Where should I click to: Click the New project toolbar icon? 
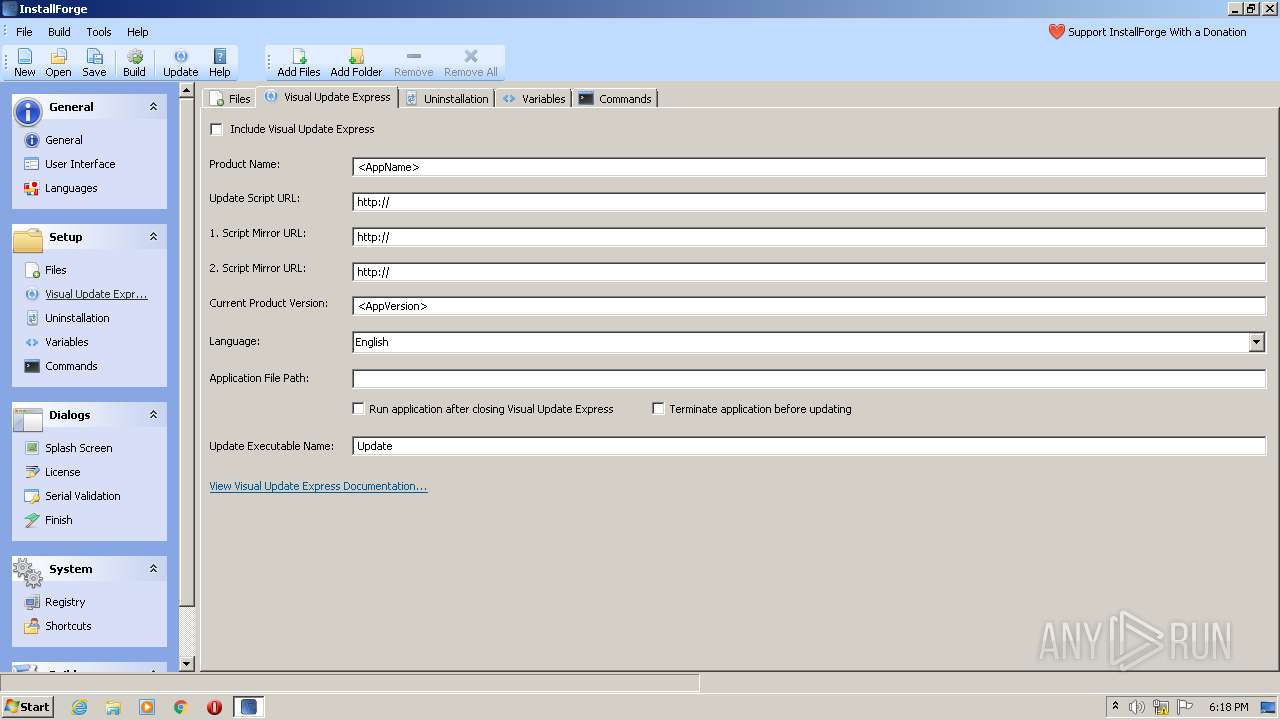pos(25,62)
